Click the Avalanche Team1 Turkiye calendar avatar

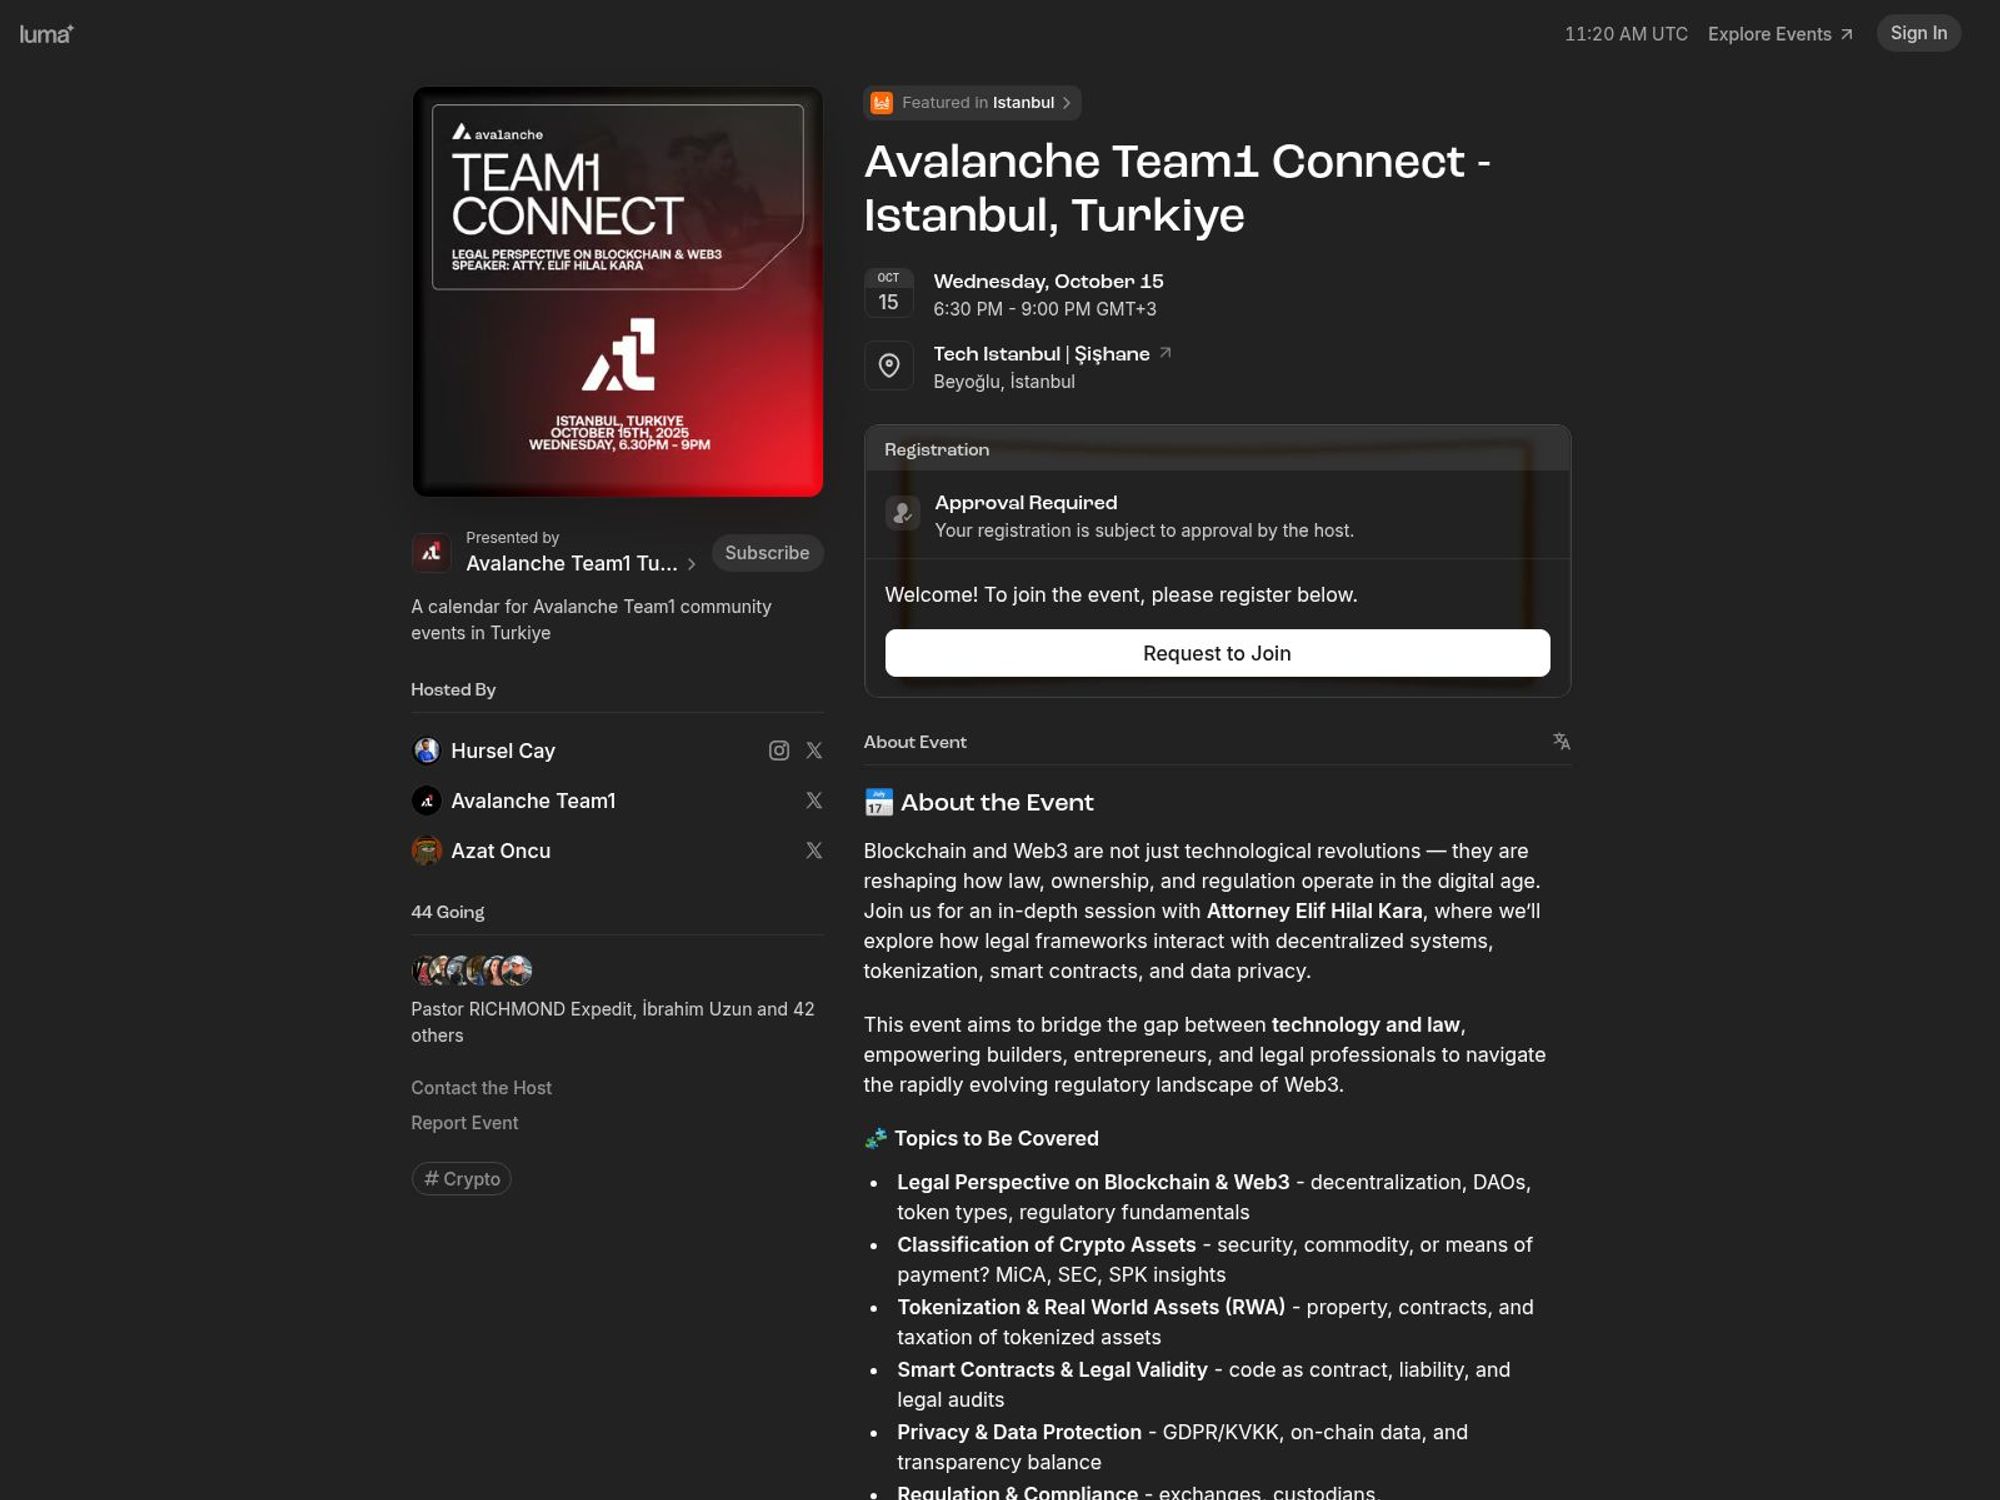(431, 552)
